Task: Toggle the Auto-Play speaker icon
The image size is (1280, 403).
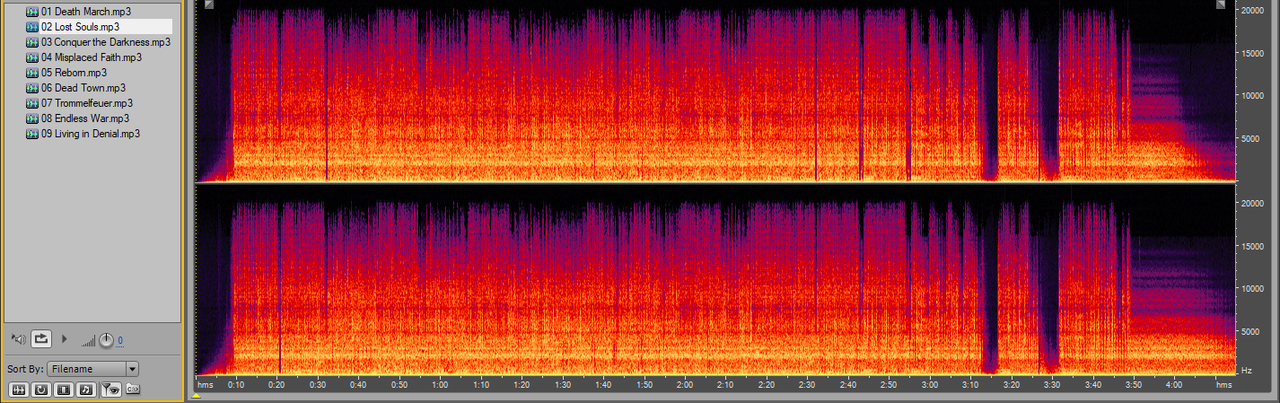Action: [x=18, y=339]
